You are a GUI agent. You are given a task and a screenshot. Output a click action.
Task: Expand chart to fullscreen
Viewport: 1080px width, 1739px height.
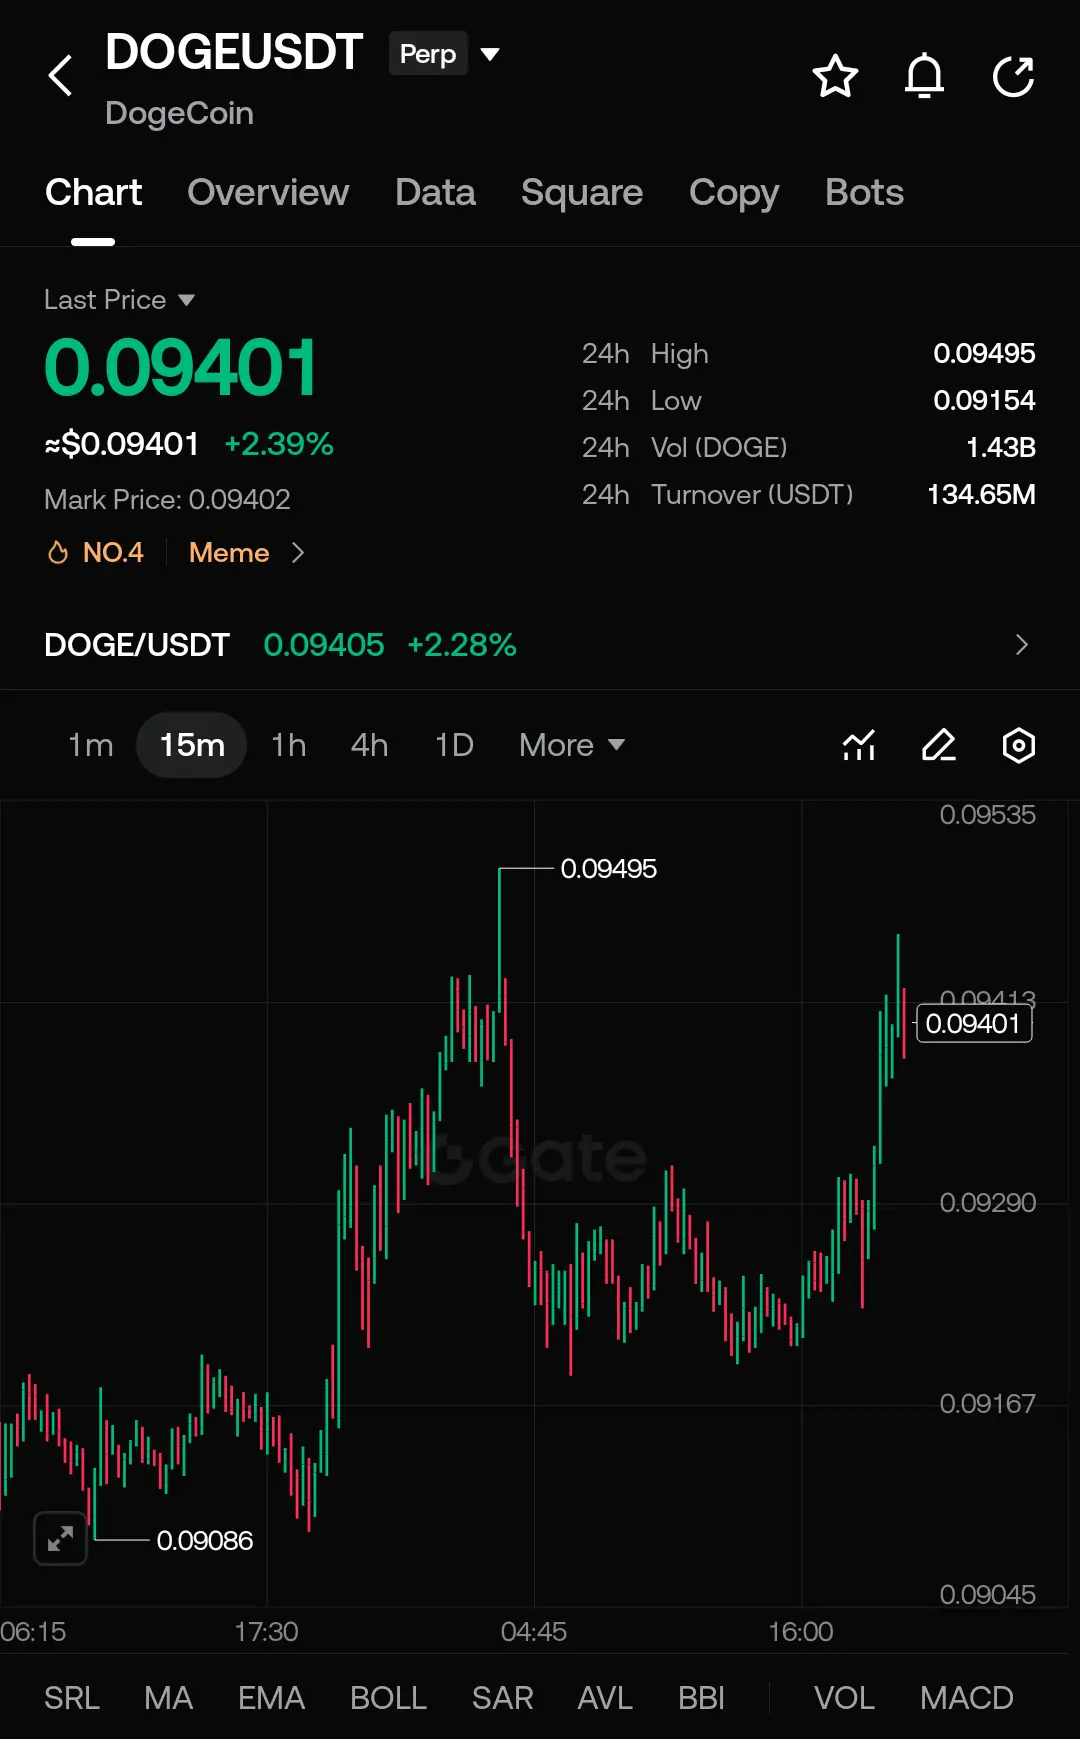(60, 1538)
